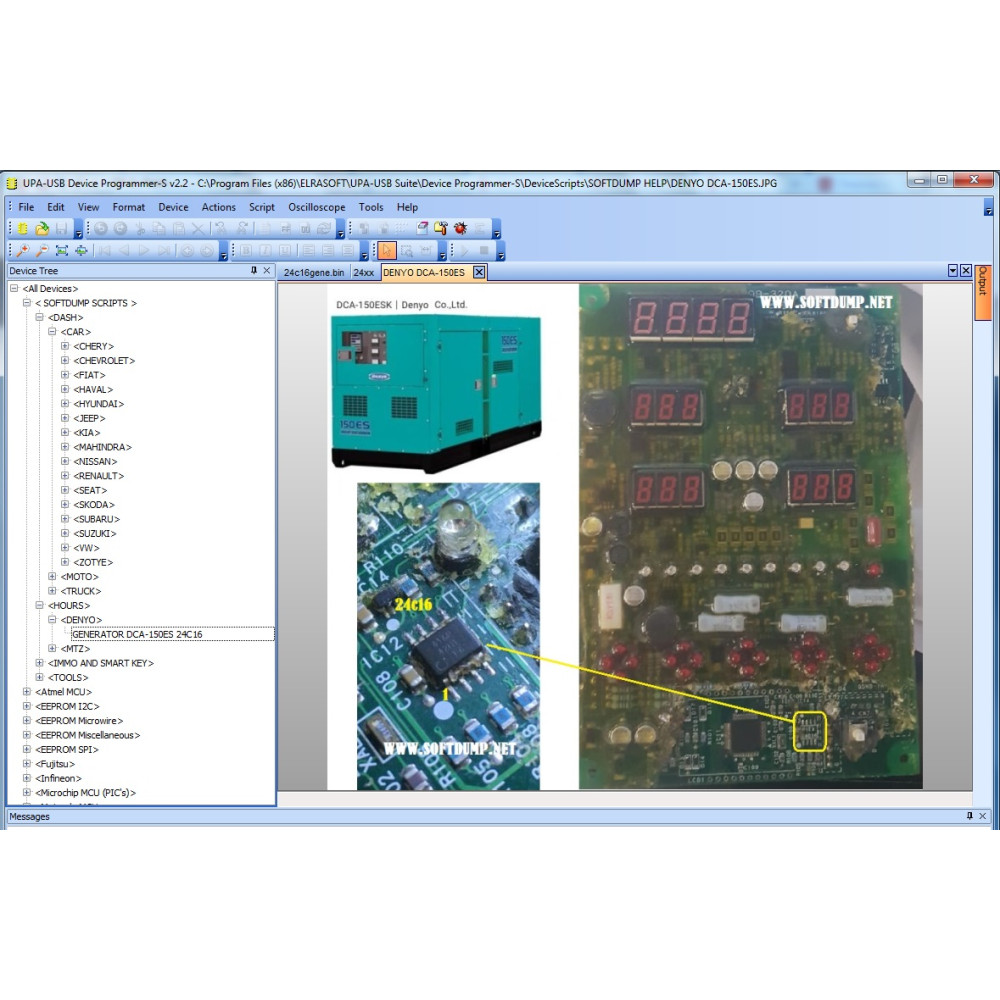Screen dimensions: 1000x1000
Task: Click the center image icon
Action: [x=81, y=251]
